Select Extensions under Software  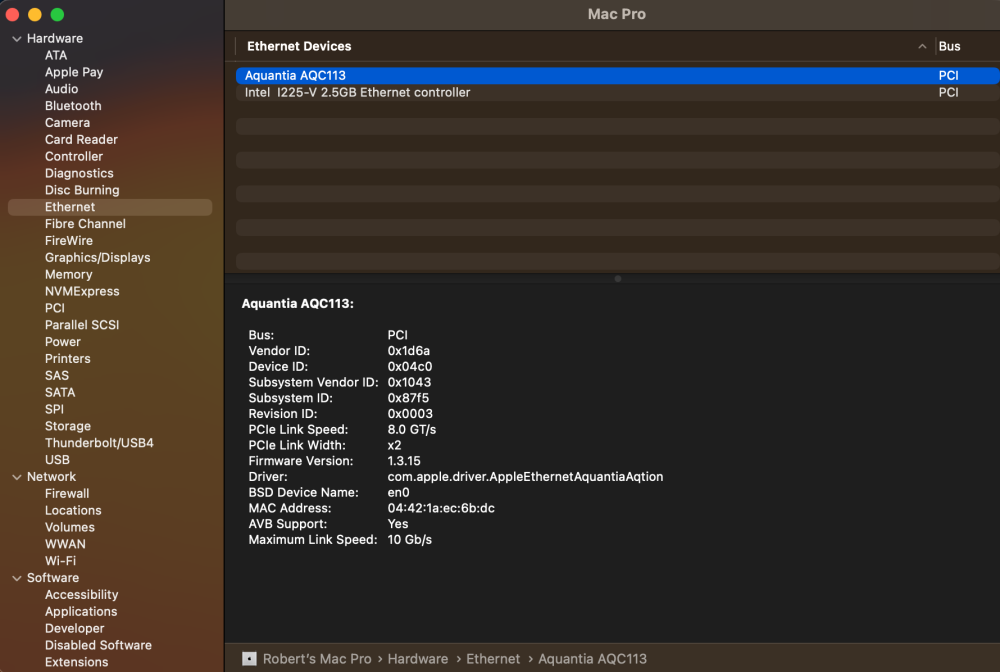[77, 662]
